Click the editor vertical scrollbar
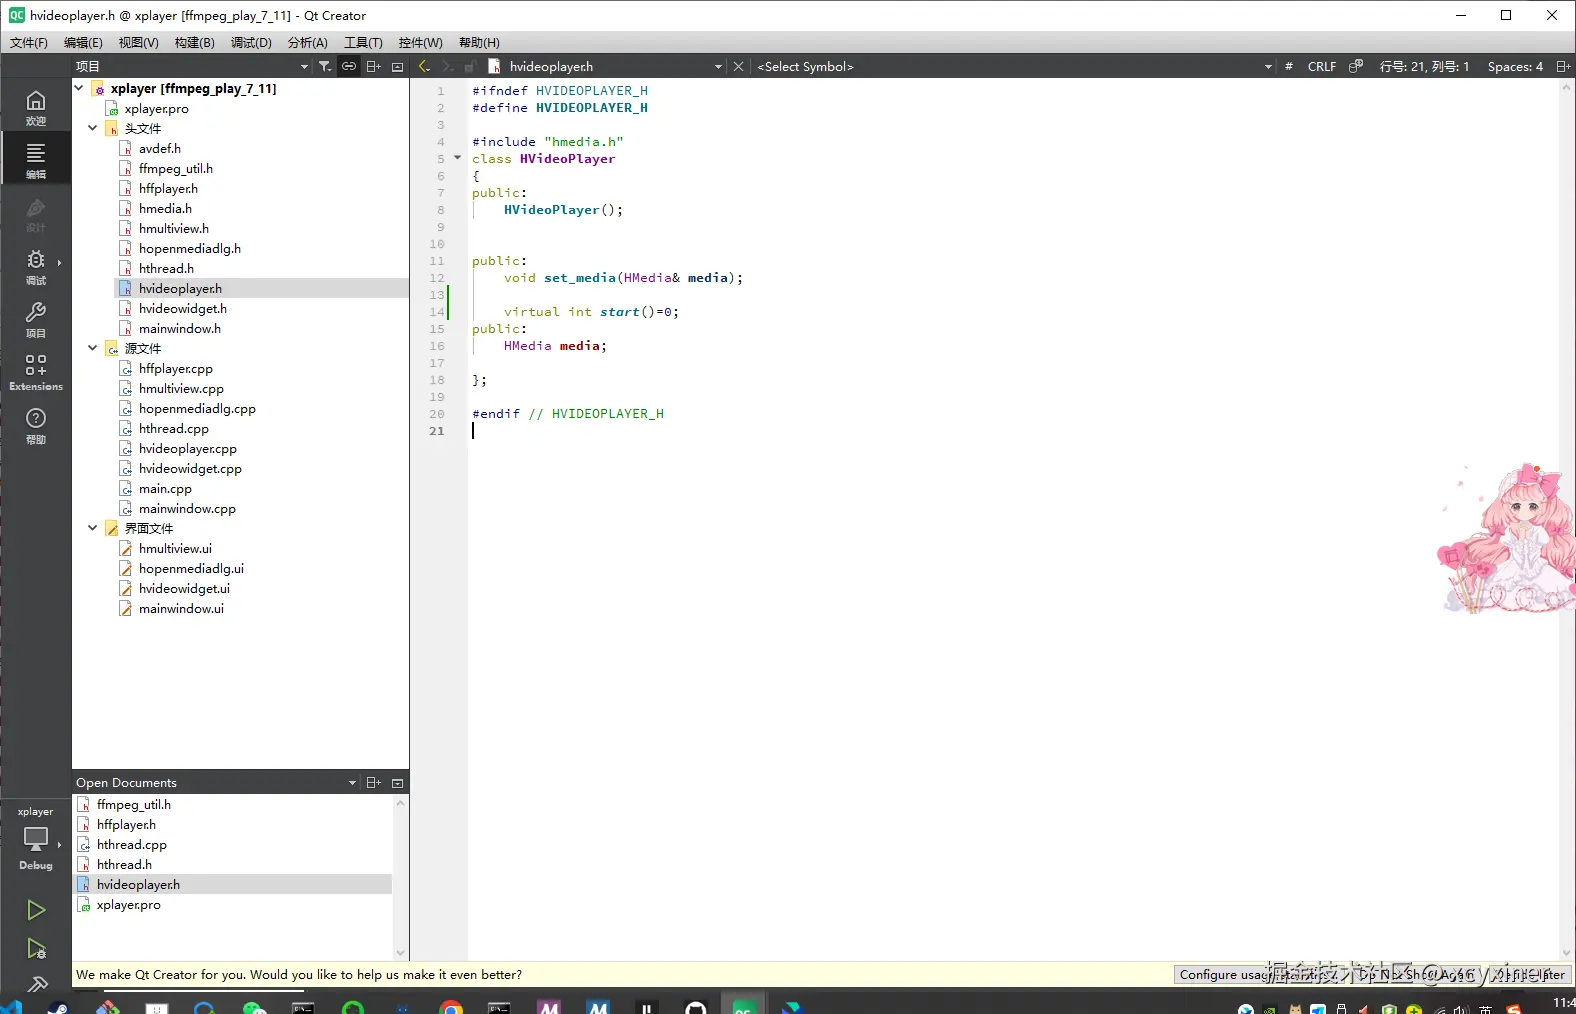Image resolution: width=1576 pixels, height=1014 pixels. [1566, 519]
